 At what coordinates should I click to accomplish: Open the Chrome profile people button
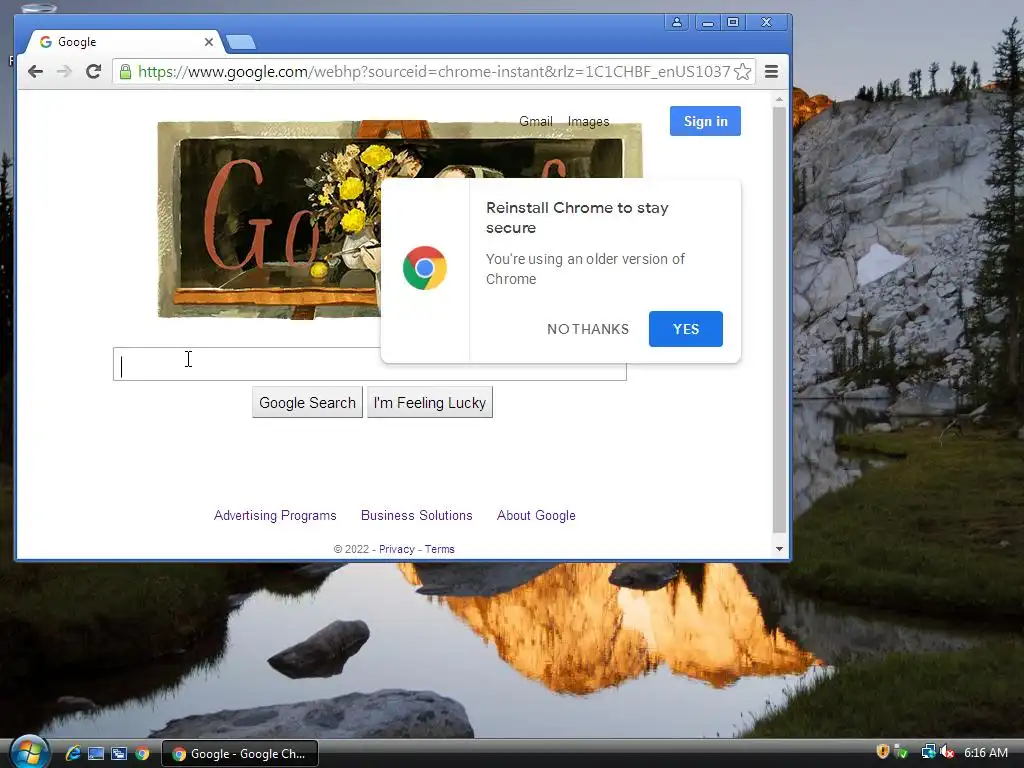[x=677, y=22]
